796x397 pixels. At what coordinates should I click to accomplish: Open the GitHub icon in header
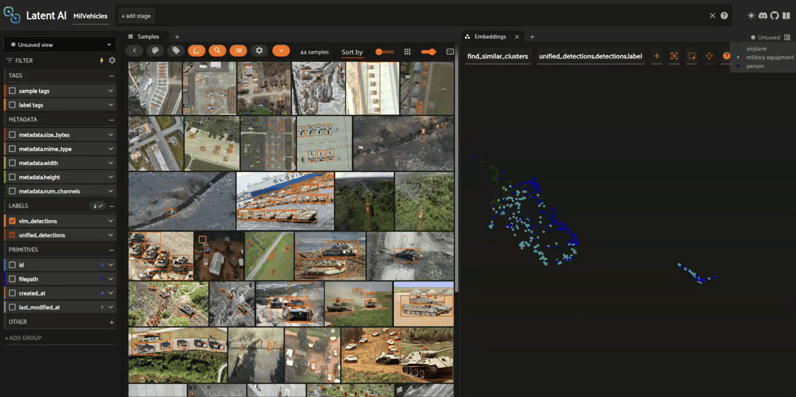(775, 16)
